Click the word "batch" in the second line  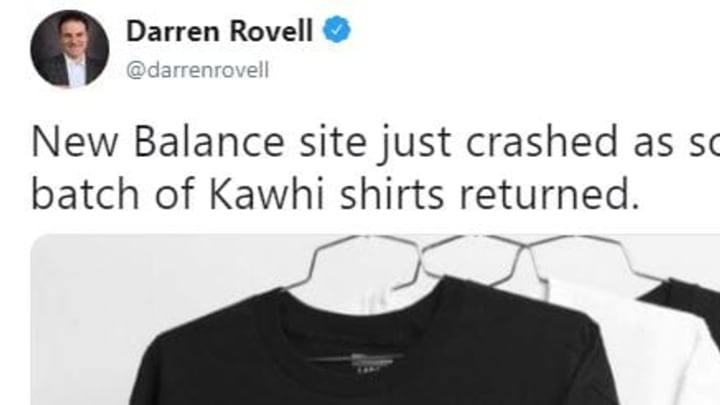pyautogui.click(x=85, y=194)
